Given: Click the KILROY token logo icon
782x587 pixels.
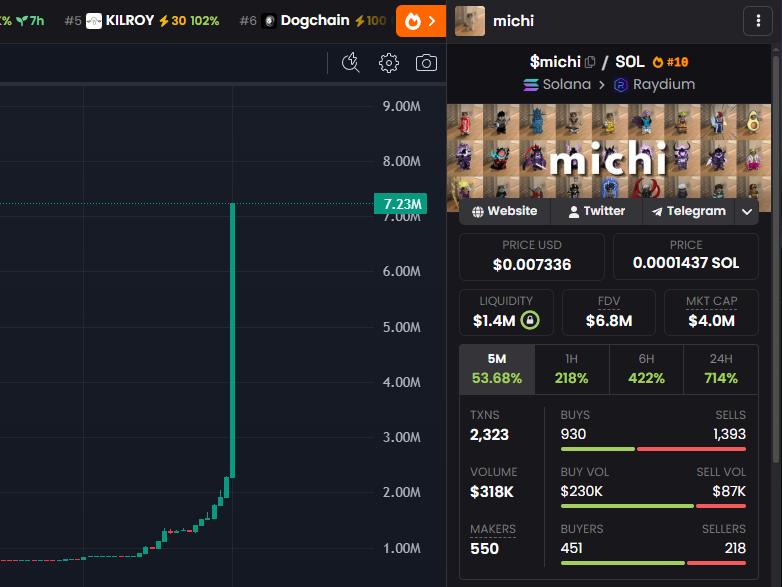Looking at the screenshot, I should point(94,21).
